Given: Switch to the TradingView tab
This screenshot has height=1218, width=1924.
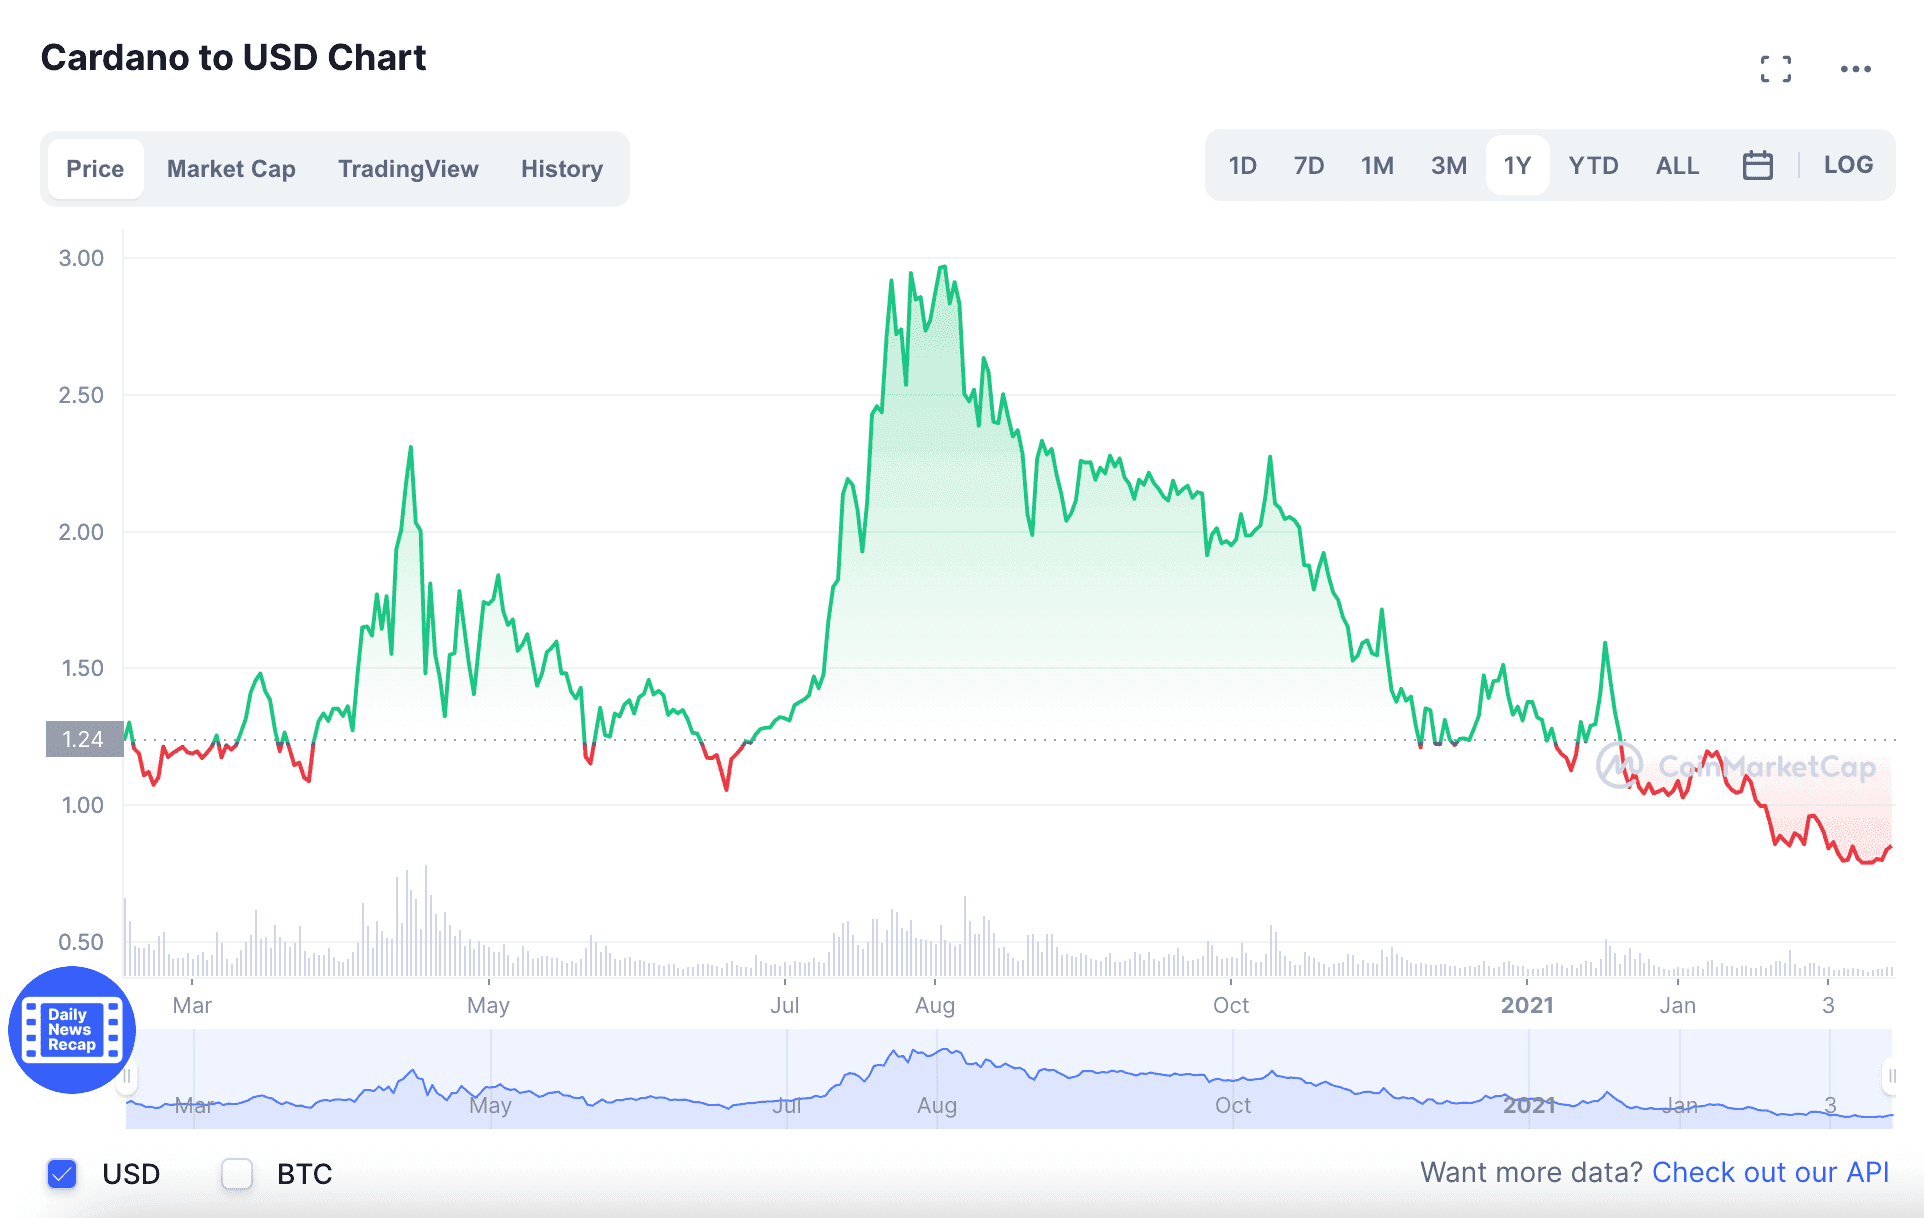Looking at the screenshot, I should point(408,169).
